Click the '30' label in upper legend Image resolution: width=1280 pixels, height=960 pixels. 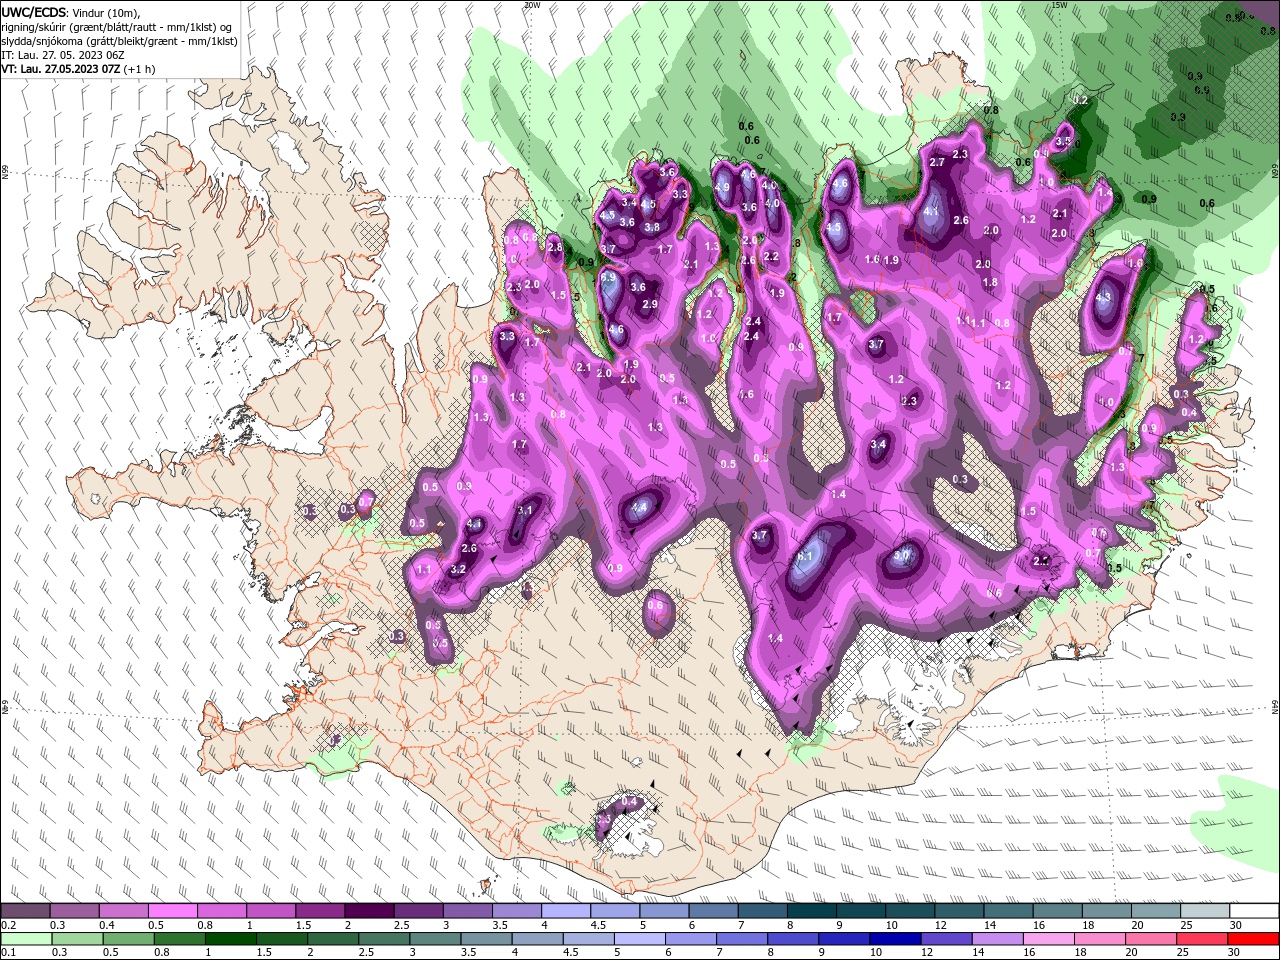[1236, 925]
